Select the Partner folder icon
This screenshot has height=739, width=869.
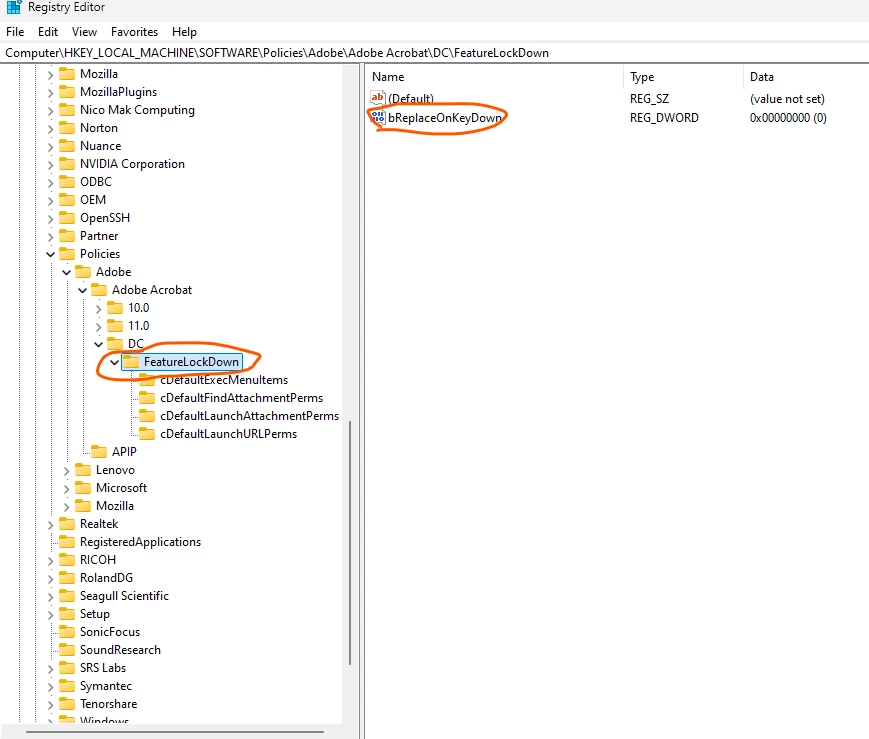67,235
